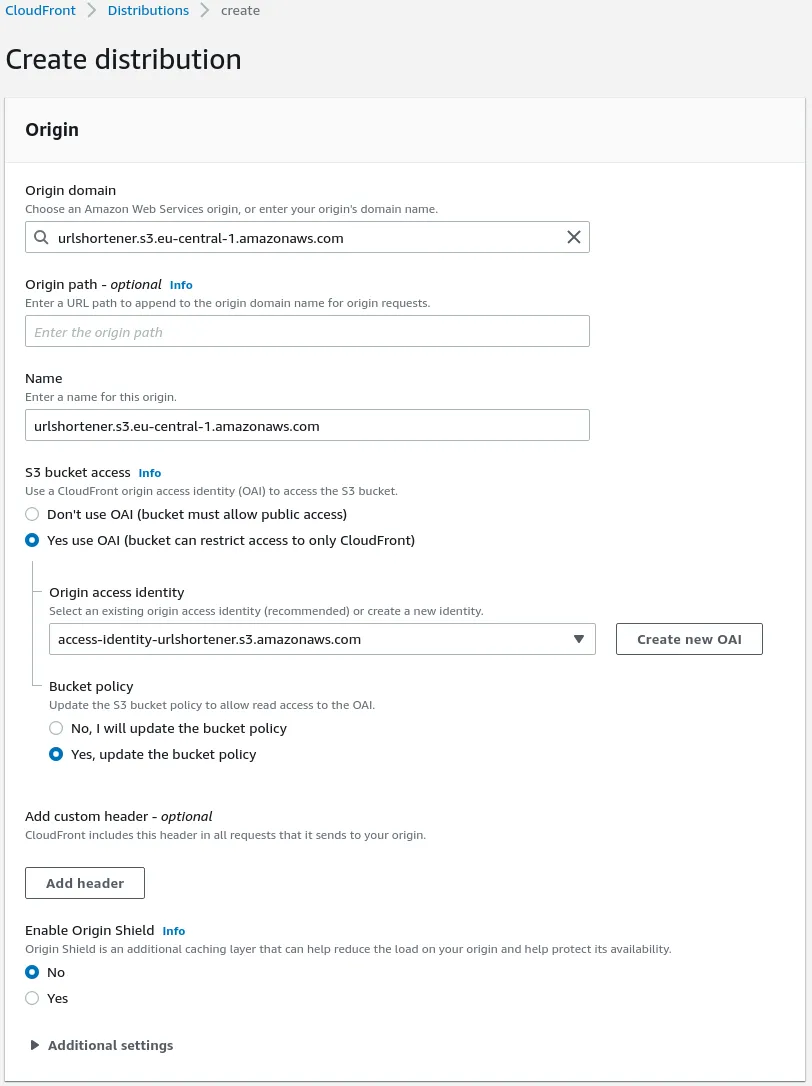The image size is (812, 1086).
Task: Choose "No, I will update the bucket policy"
Action: tap(57, 729)
